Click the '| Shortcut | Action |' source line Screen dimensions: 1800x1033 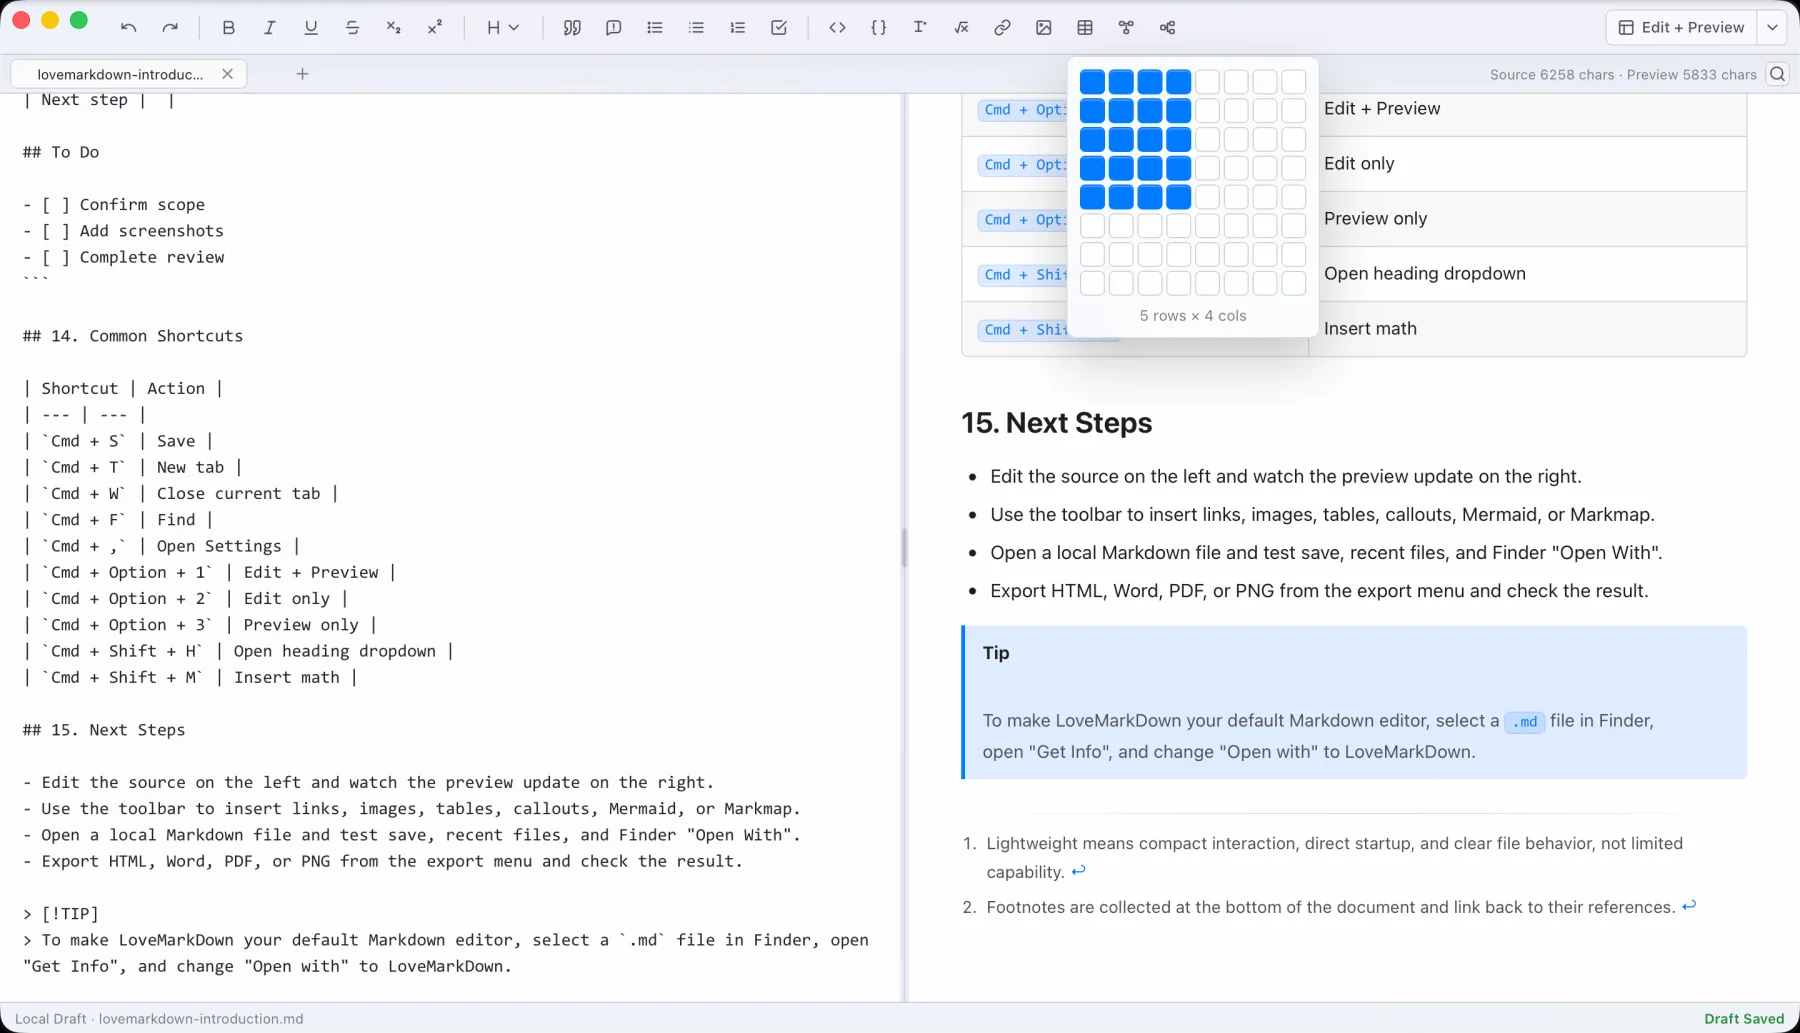pos(122,389)
